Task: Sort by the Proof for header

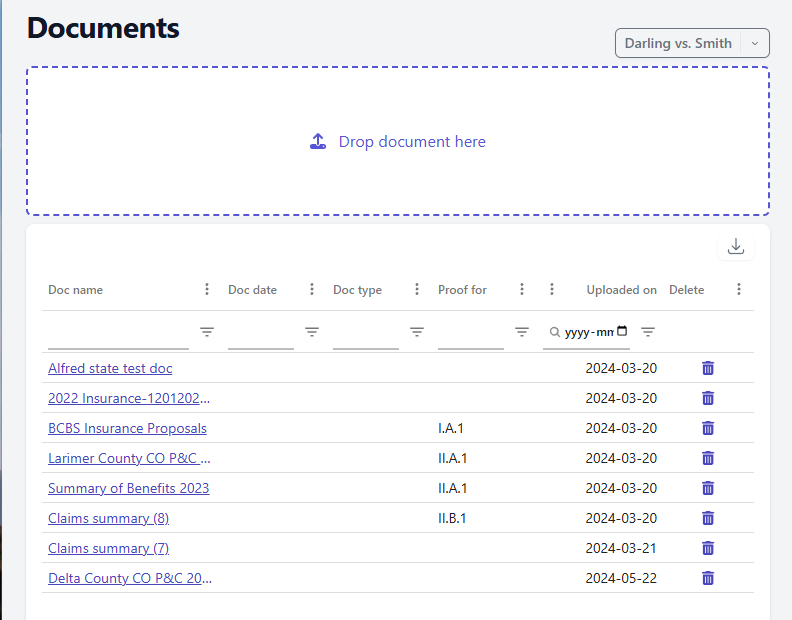Action: [x=462, y=290]
